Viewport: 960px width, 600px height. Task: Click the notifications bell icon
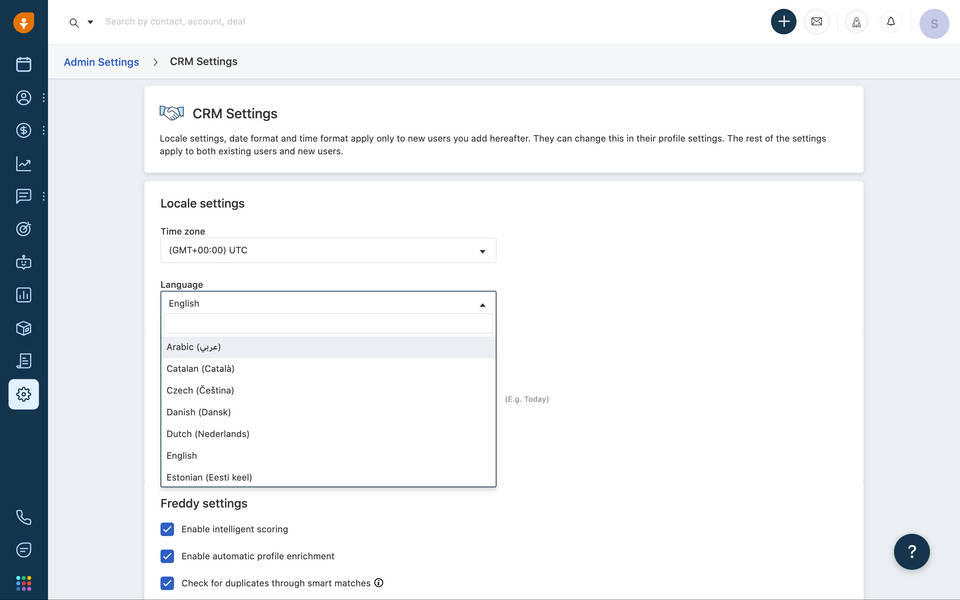pyautogui.click(x=890, y=22)
